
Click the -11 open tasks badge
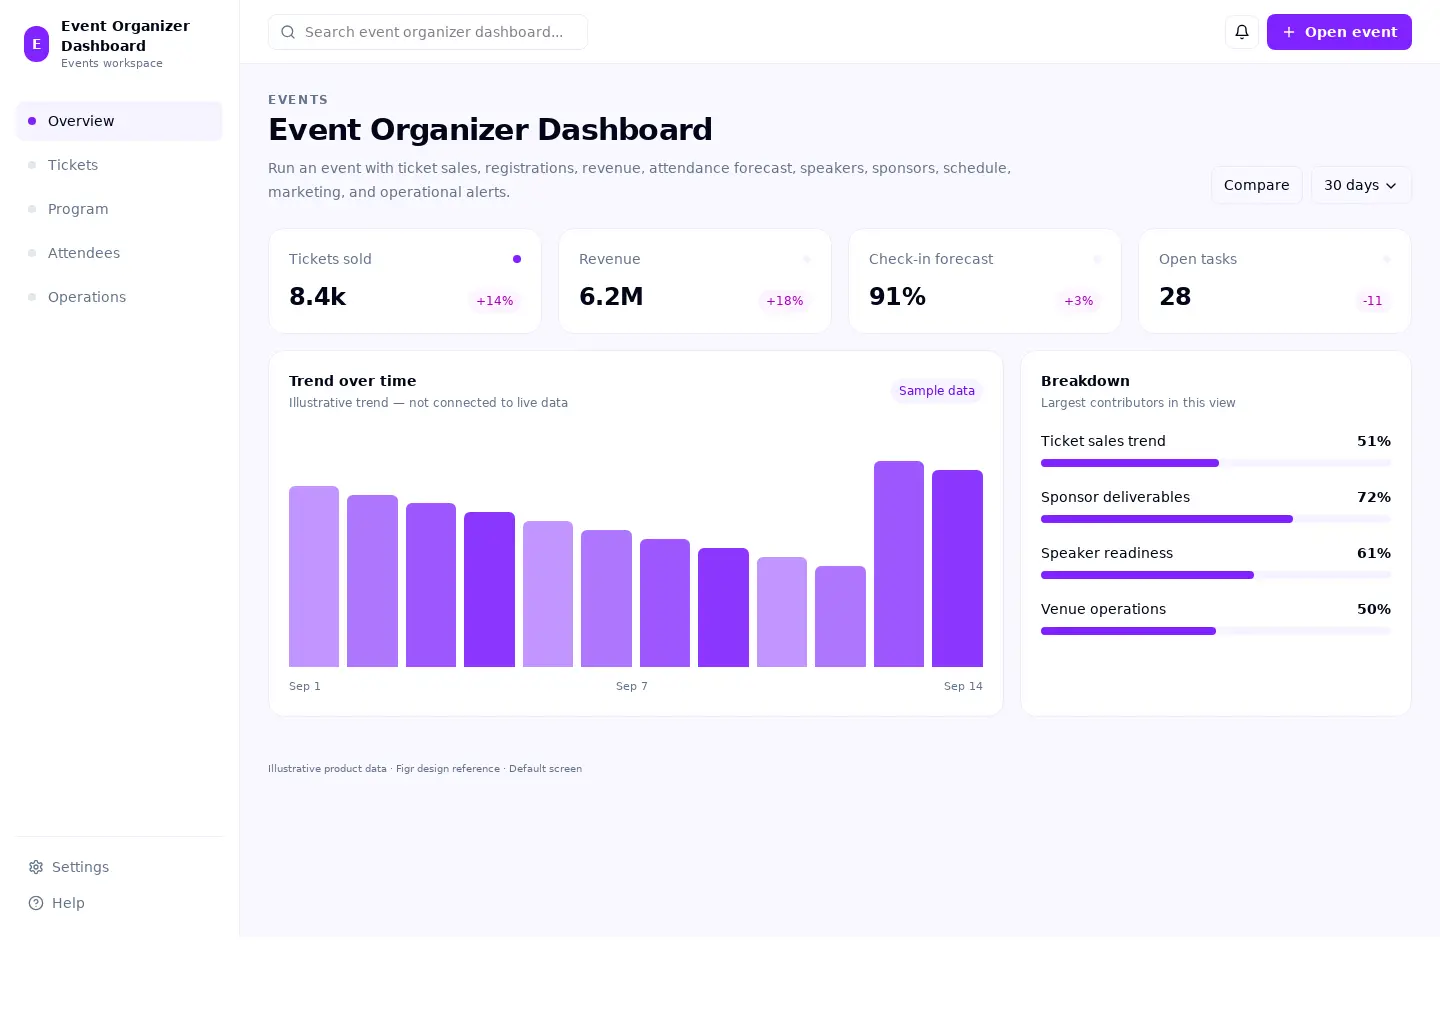click(1372, 301)
